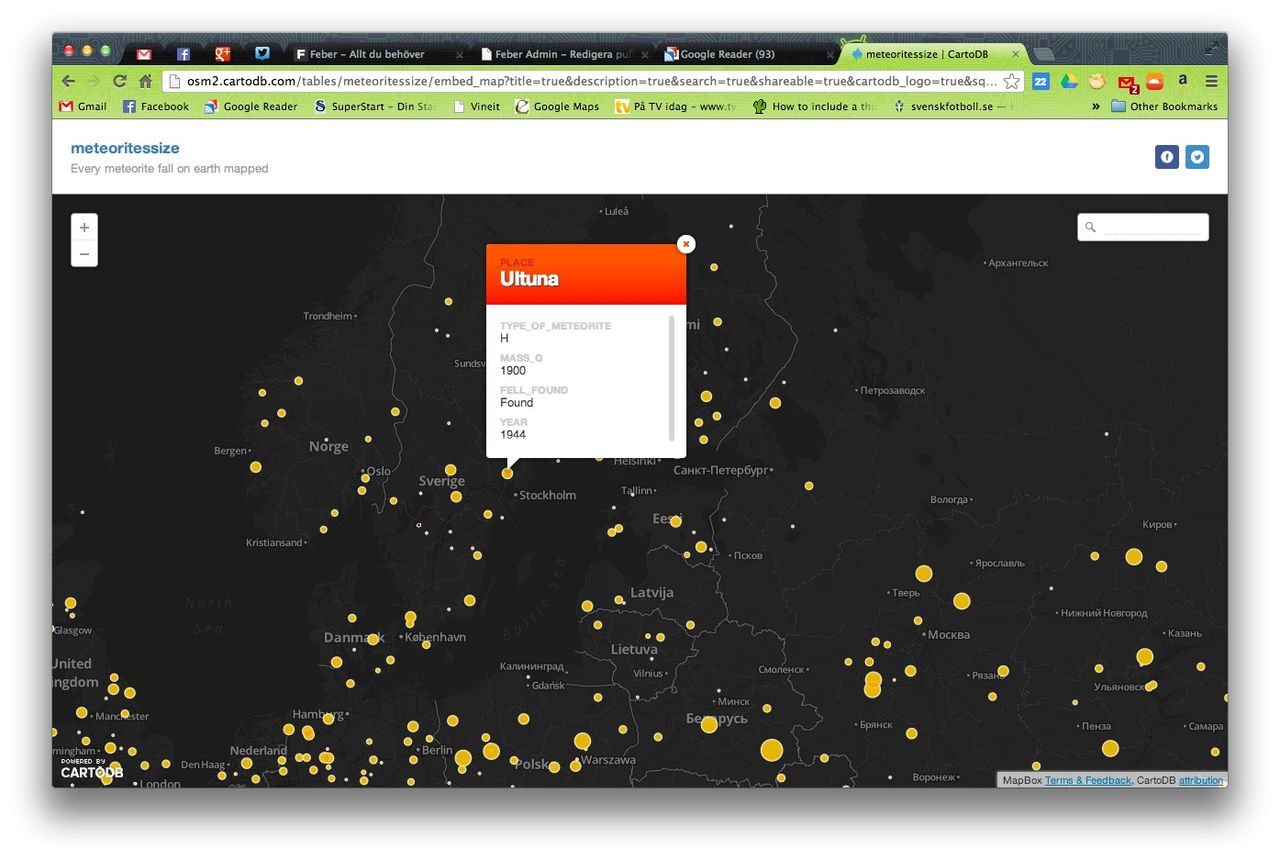Open the pinned Google+ tab
The image size is (1280, 860).
(222, 54)
